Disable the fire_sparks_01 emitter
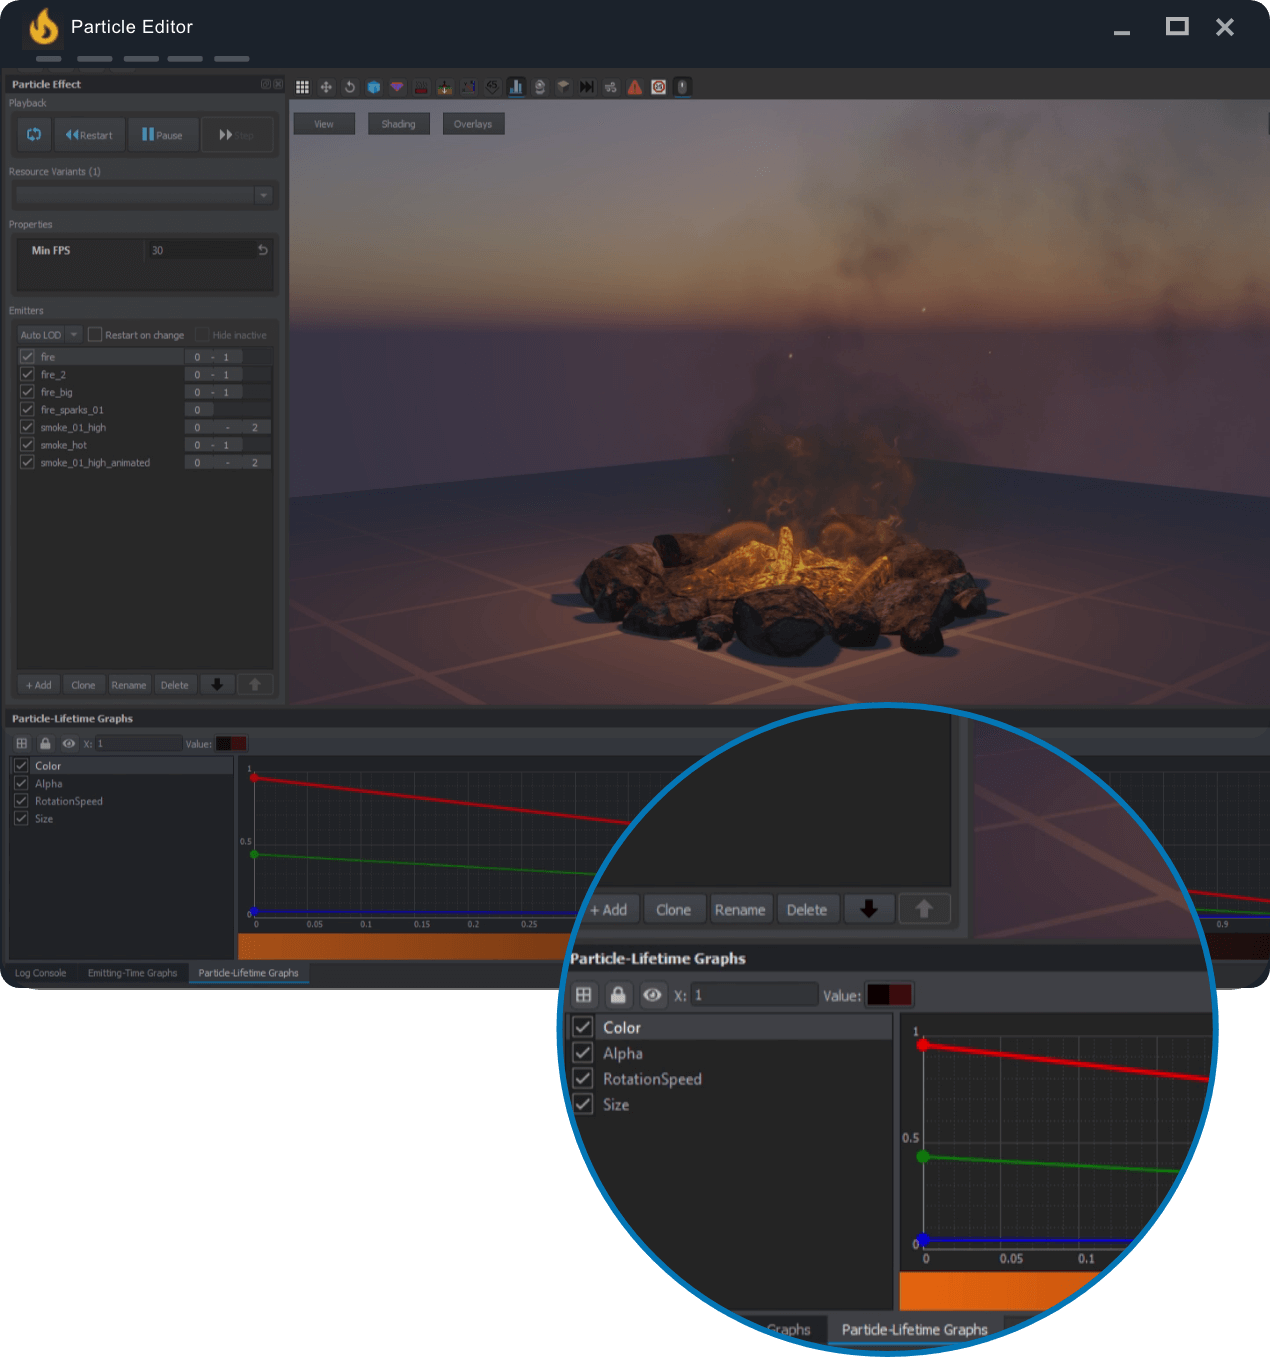The image size is (1270, 1357). coord(27,409)
